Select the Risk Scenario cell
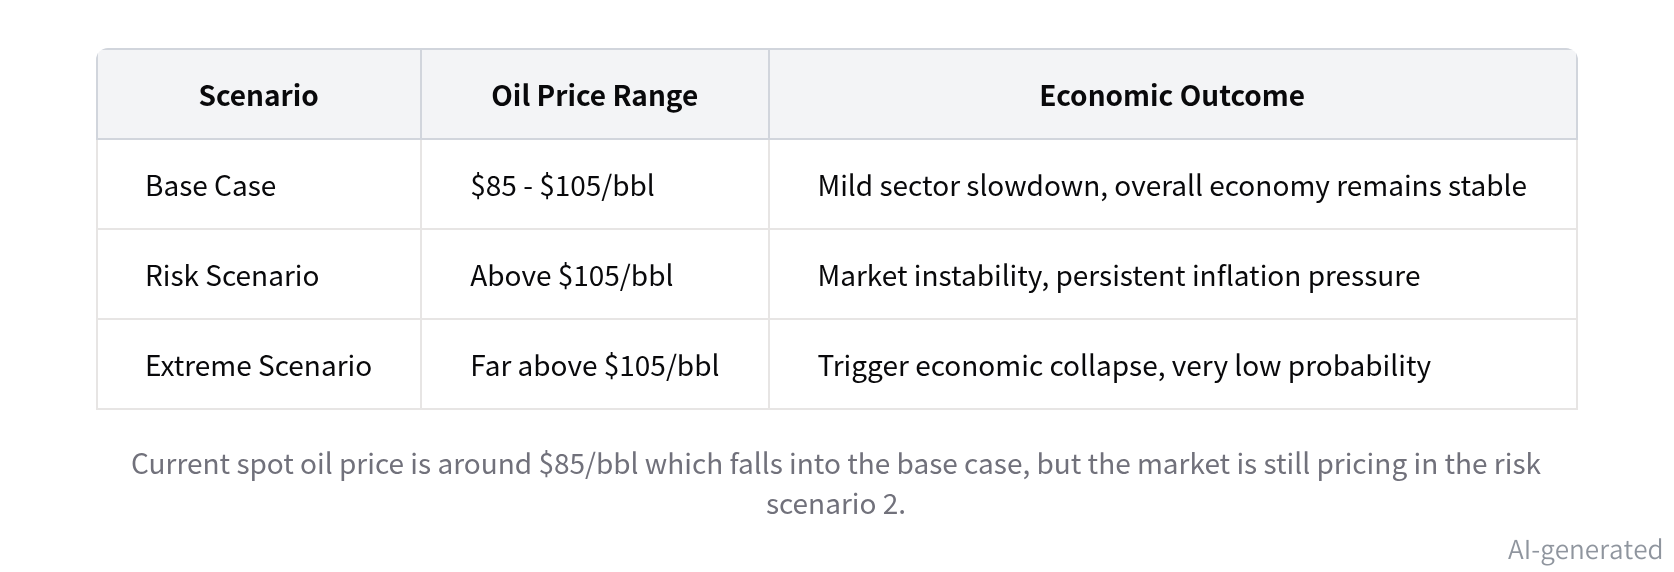 tap(259, 275)
